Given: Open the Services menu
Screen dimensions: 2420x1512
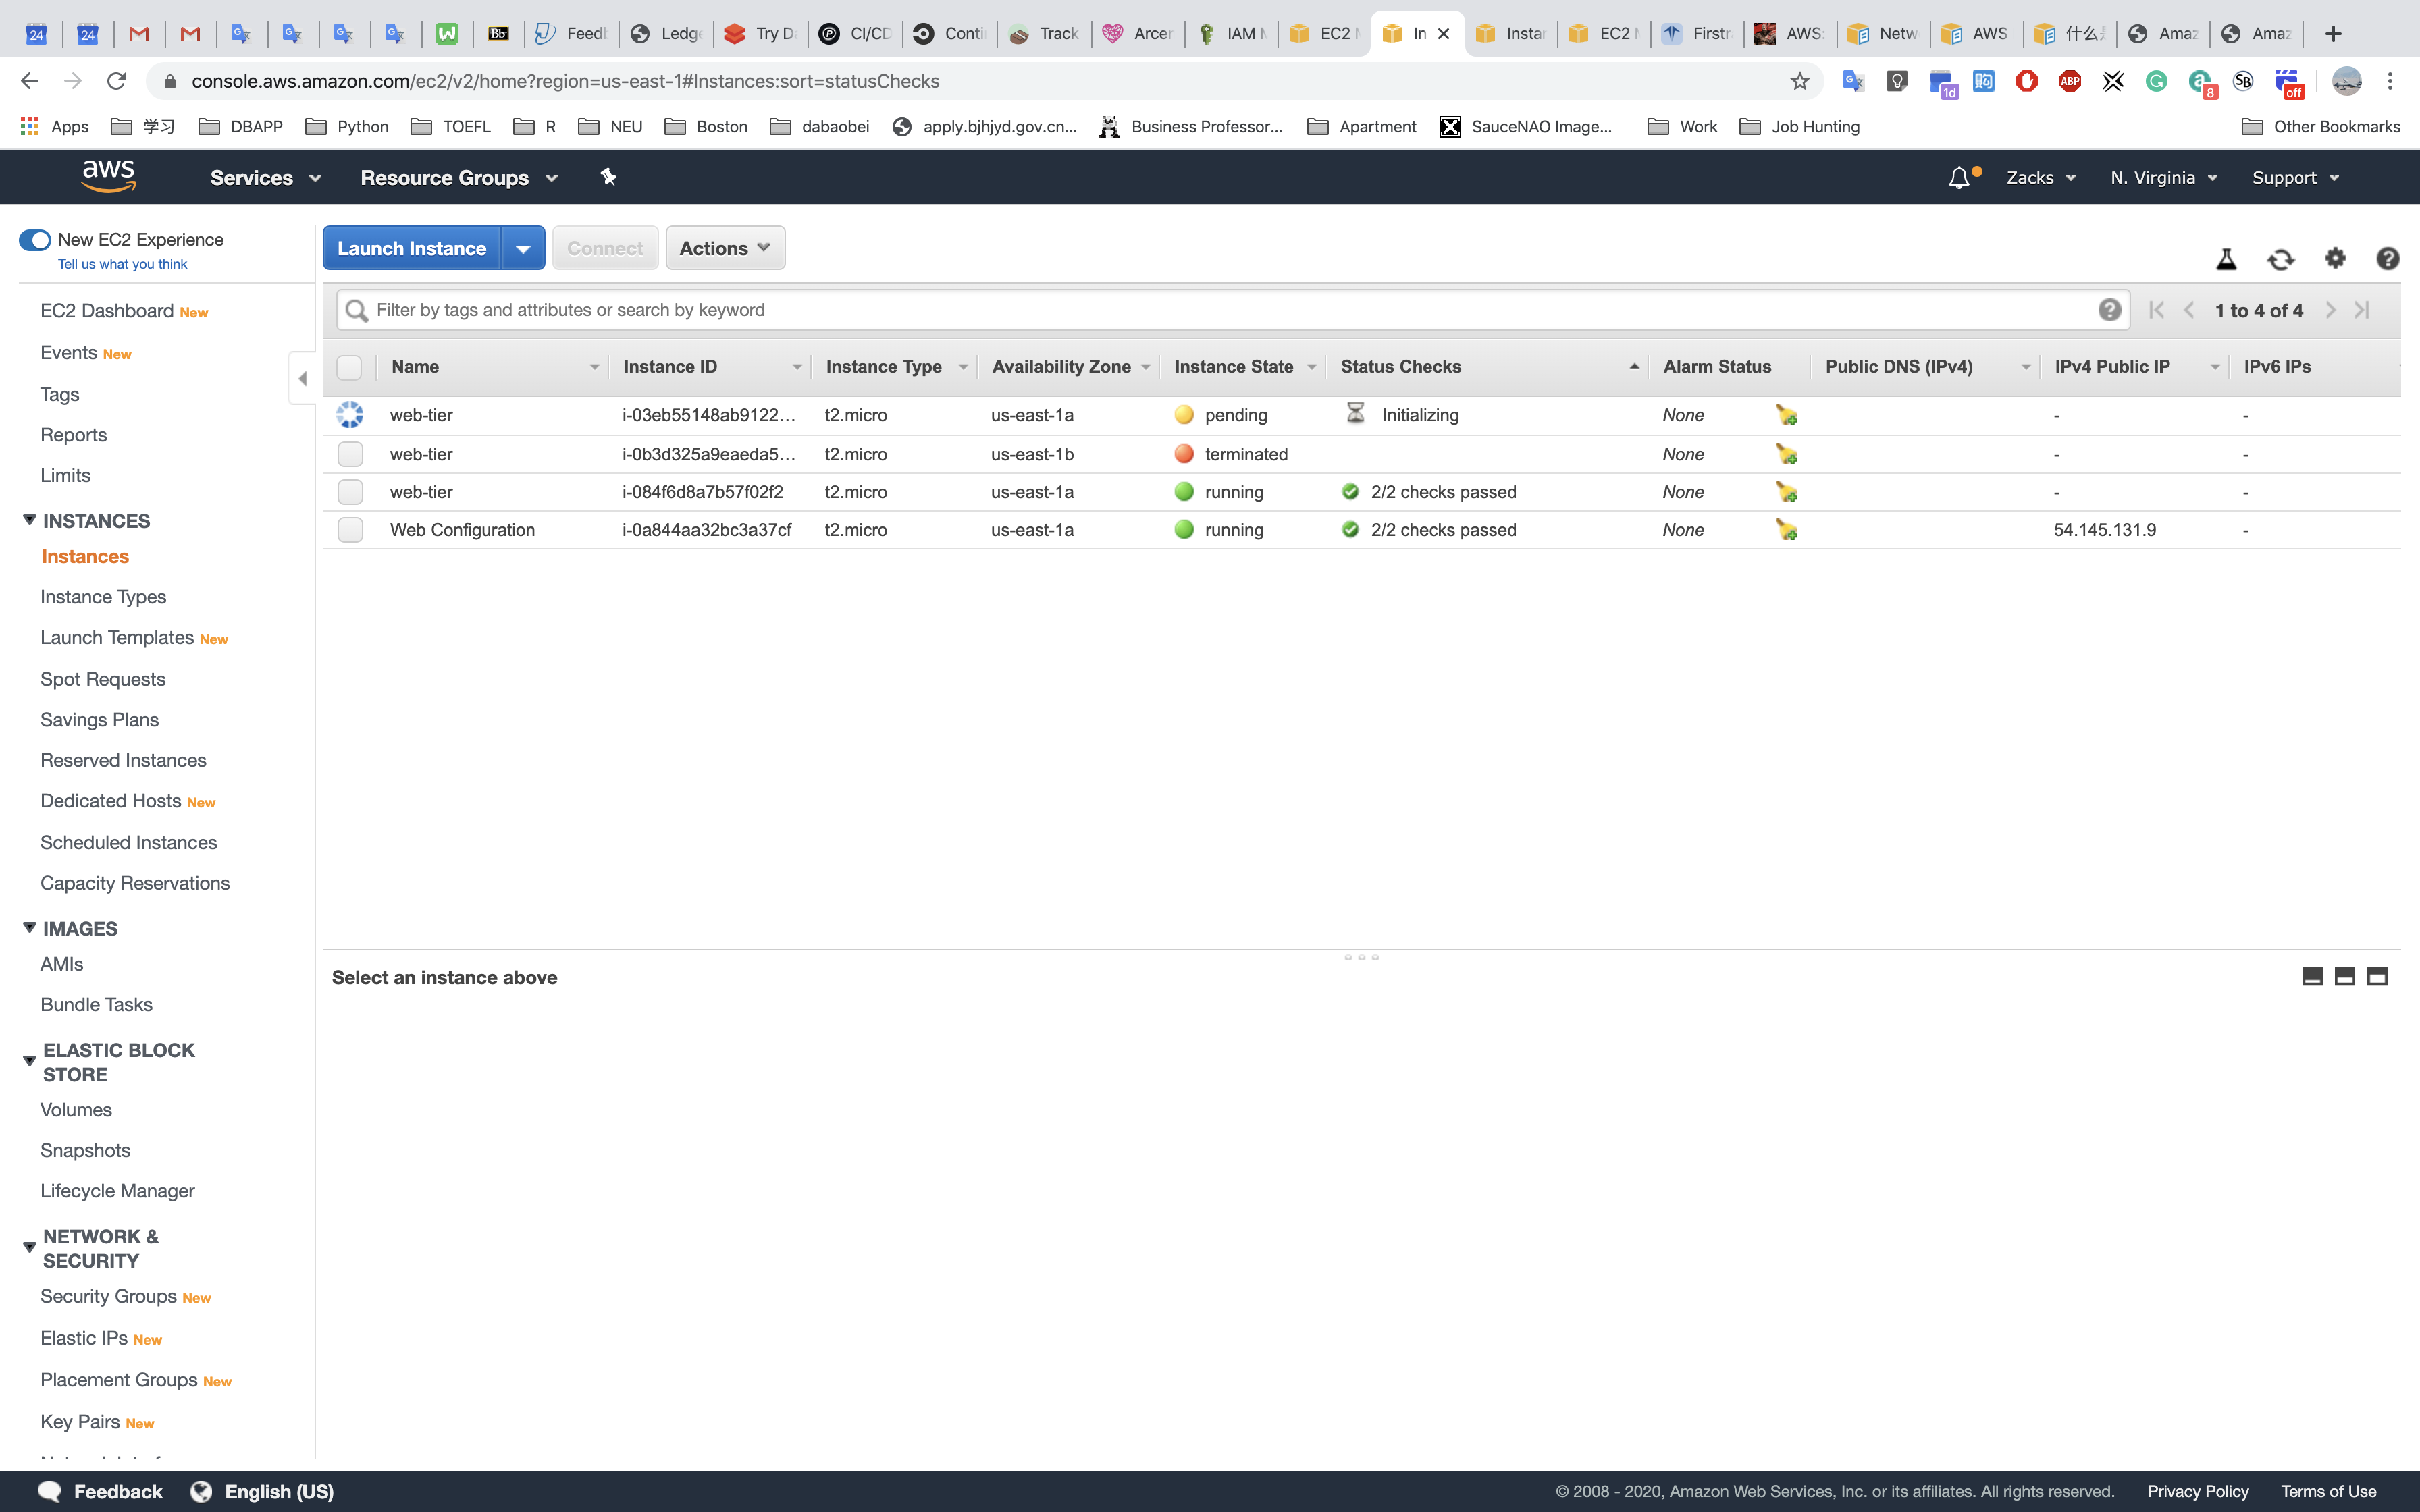Looking at the screenshot, I should point(265,178).
